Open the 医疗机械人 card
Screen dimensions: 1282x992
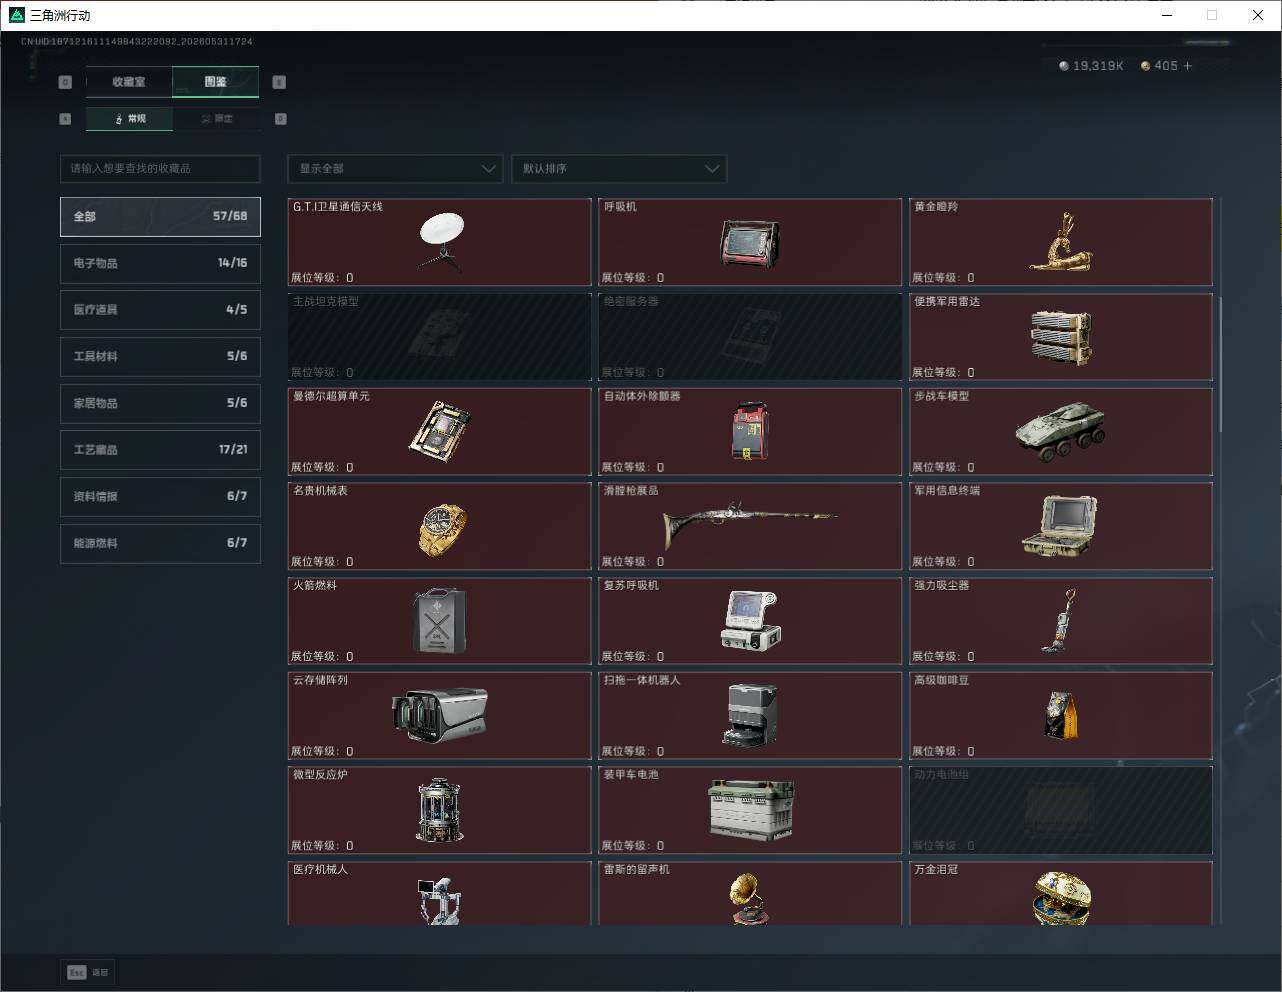(x=440, y=893)
